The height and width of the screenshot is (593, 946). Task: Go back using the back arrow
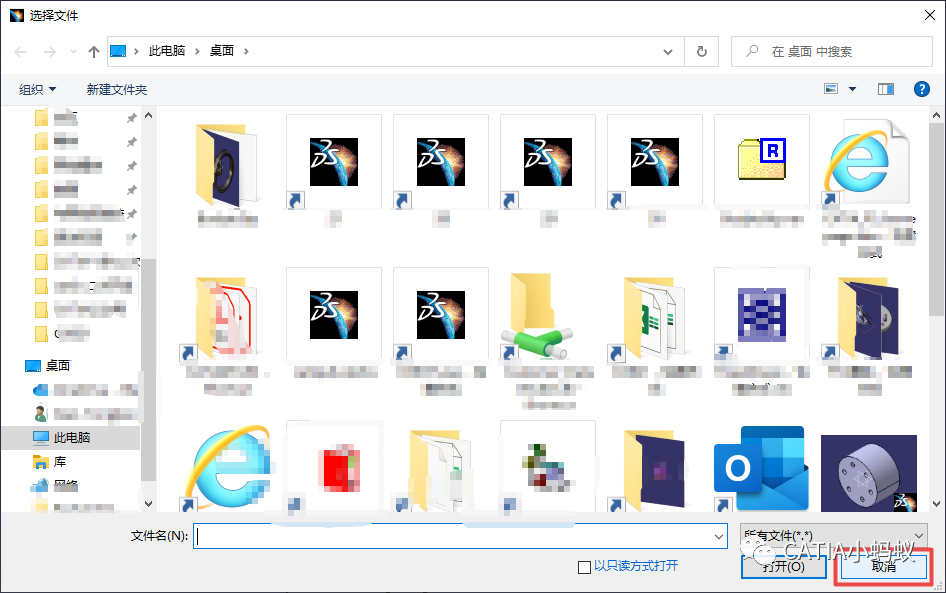tap(21, 52)
